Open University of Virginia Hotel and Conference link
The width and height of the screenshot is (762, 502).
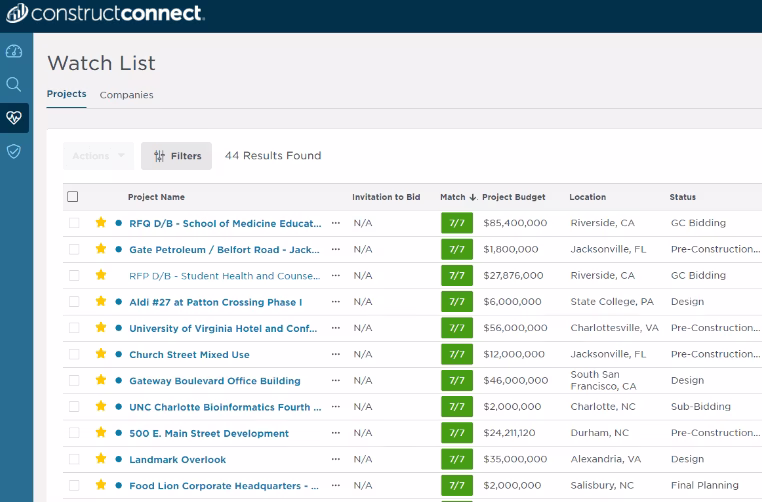coord(223,329)
